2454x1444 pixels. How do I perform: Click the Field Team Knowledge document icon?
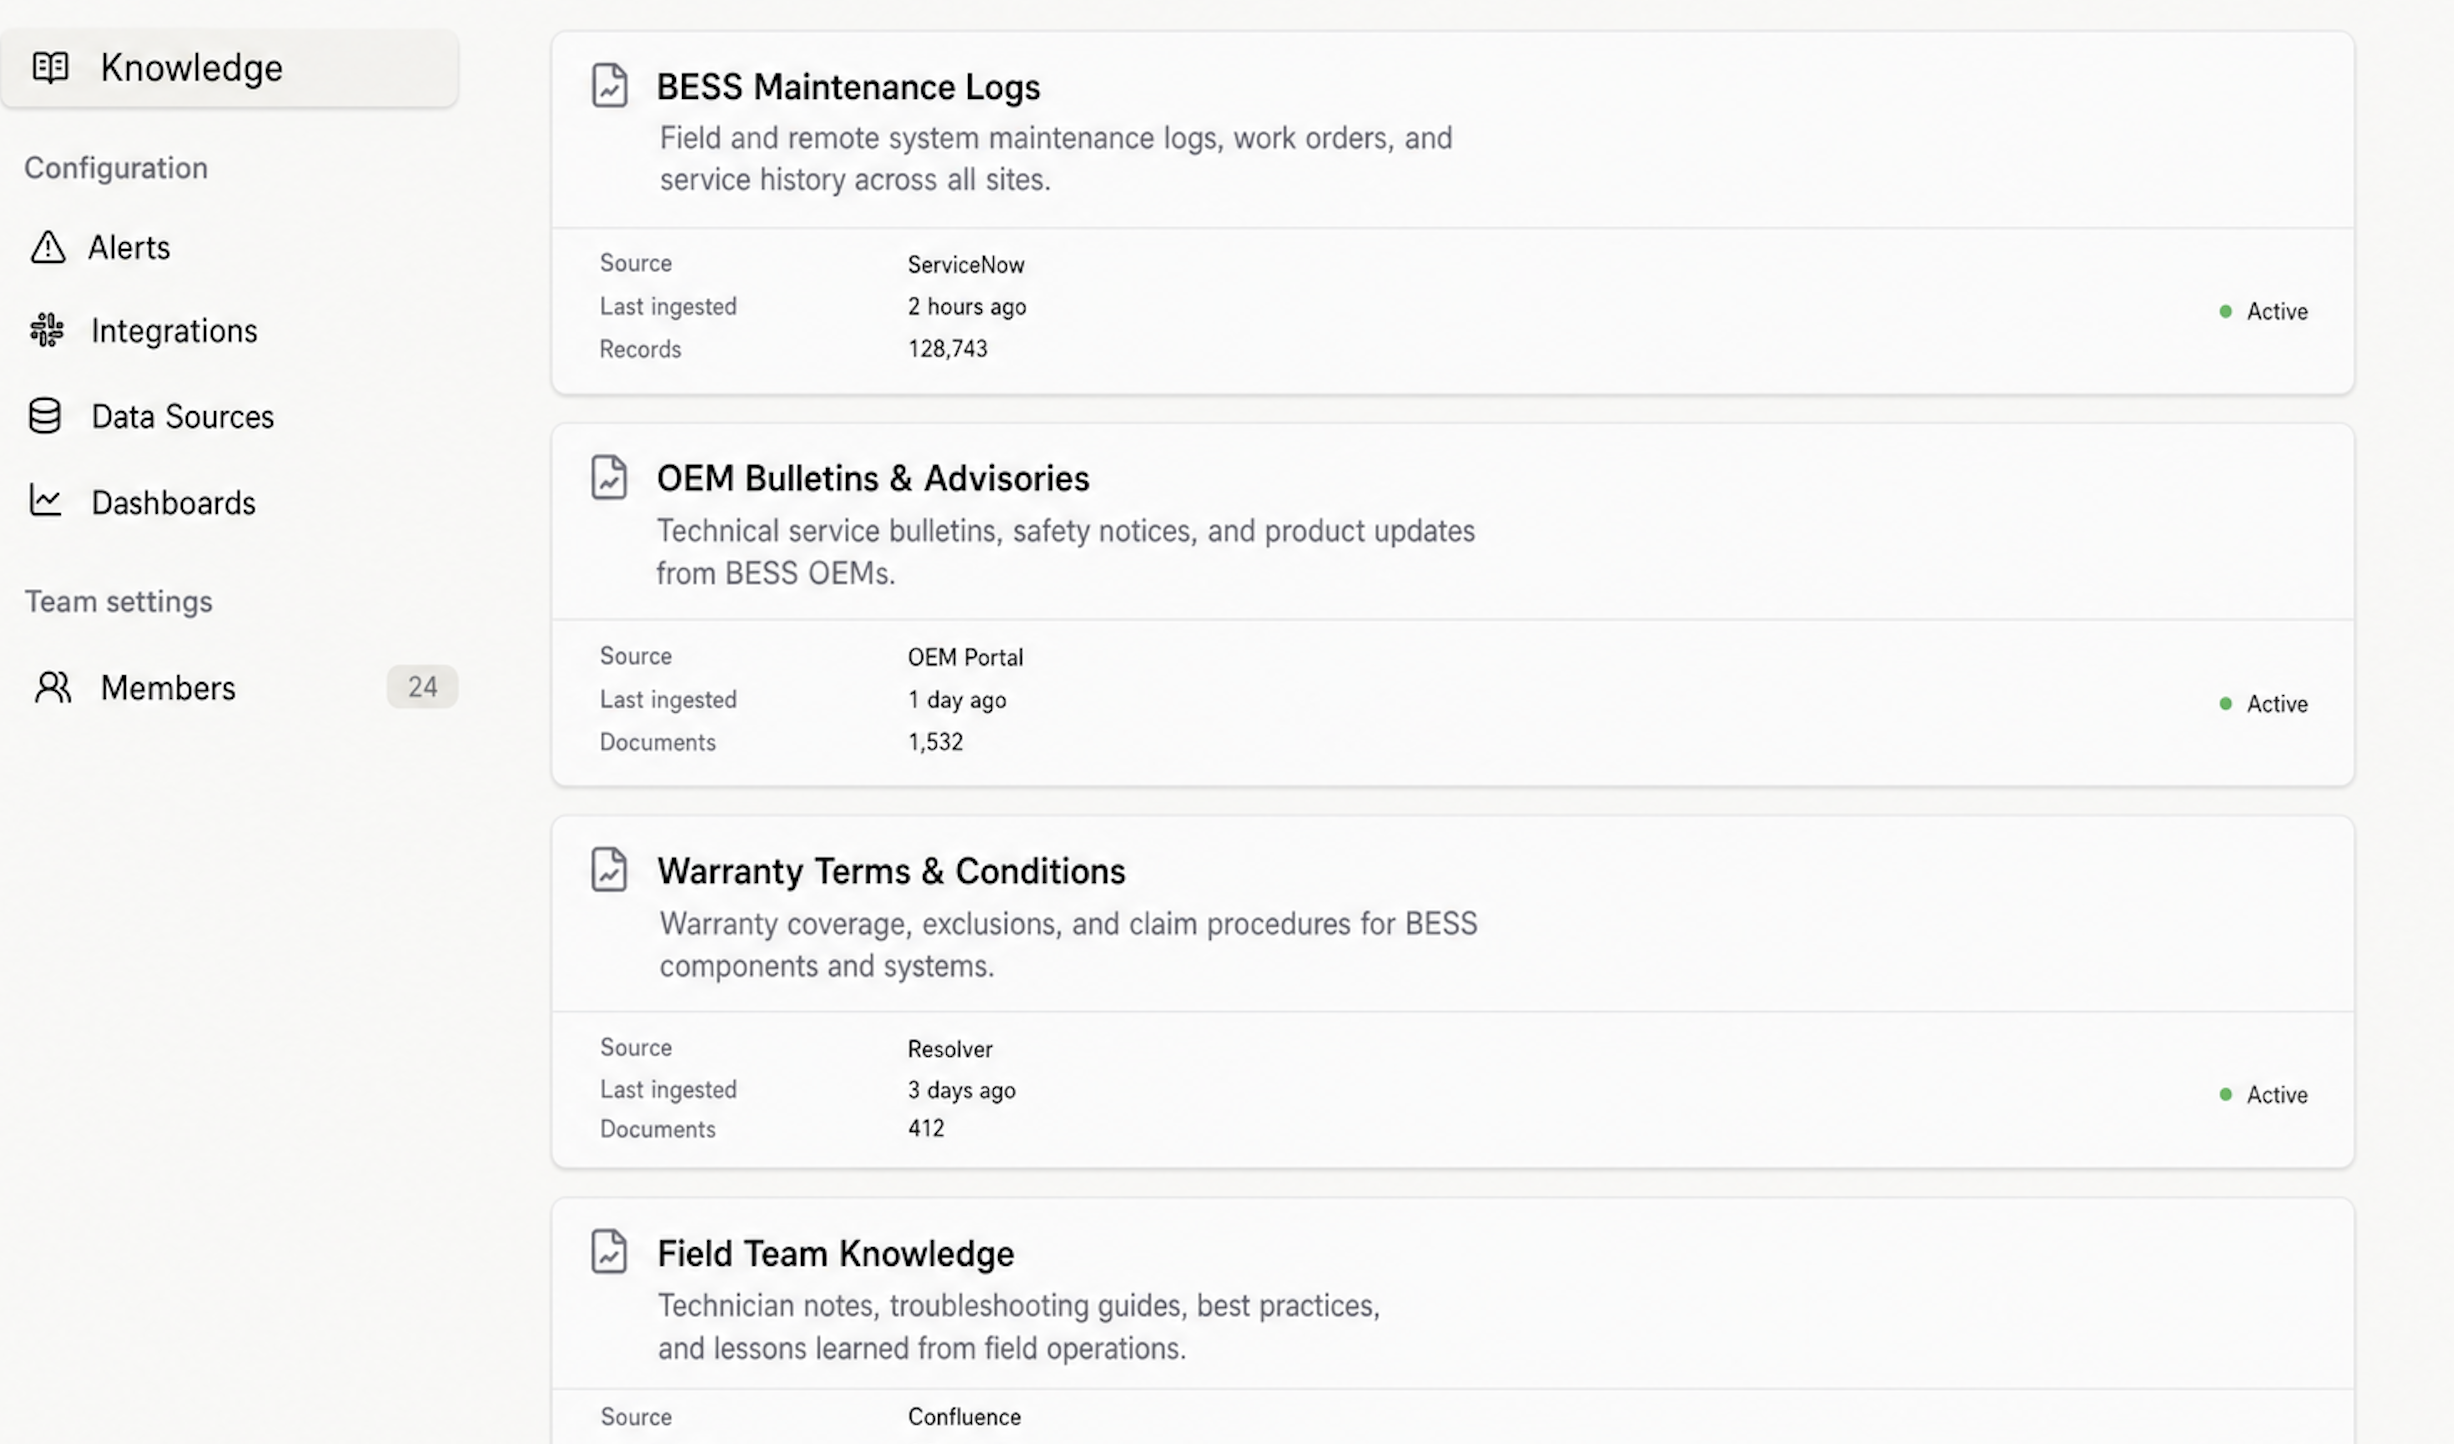610,1250
